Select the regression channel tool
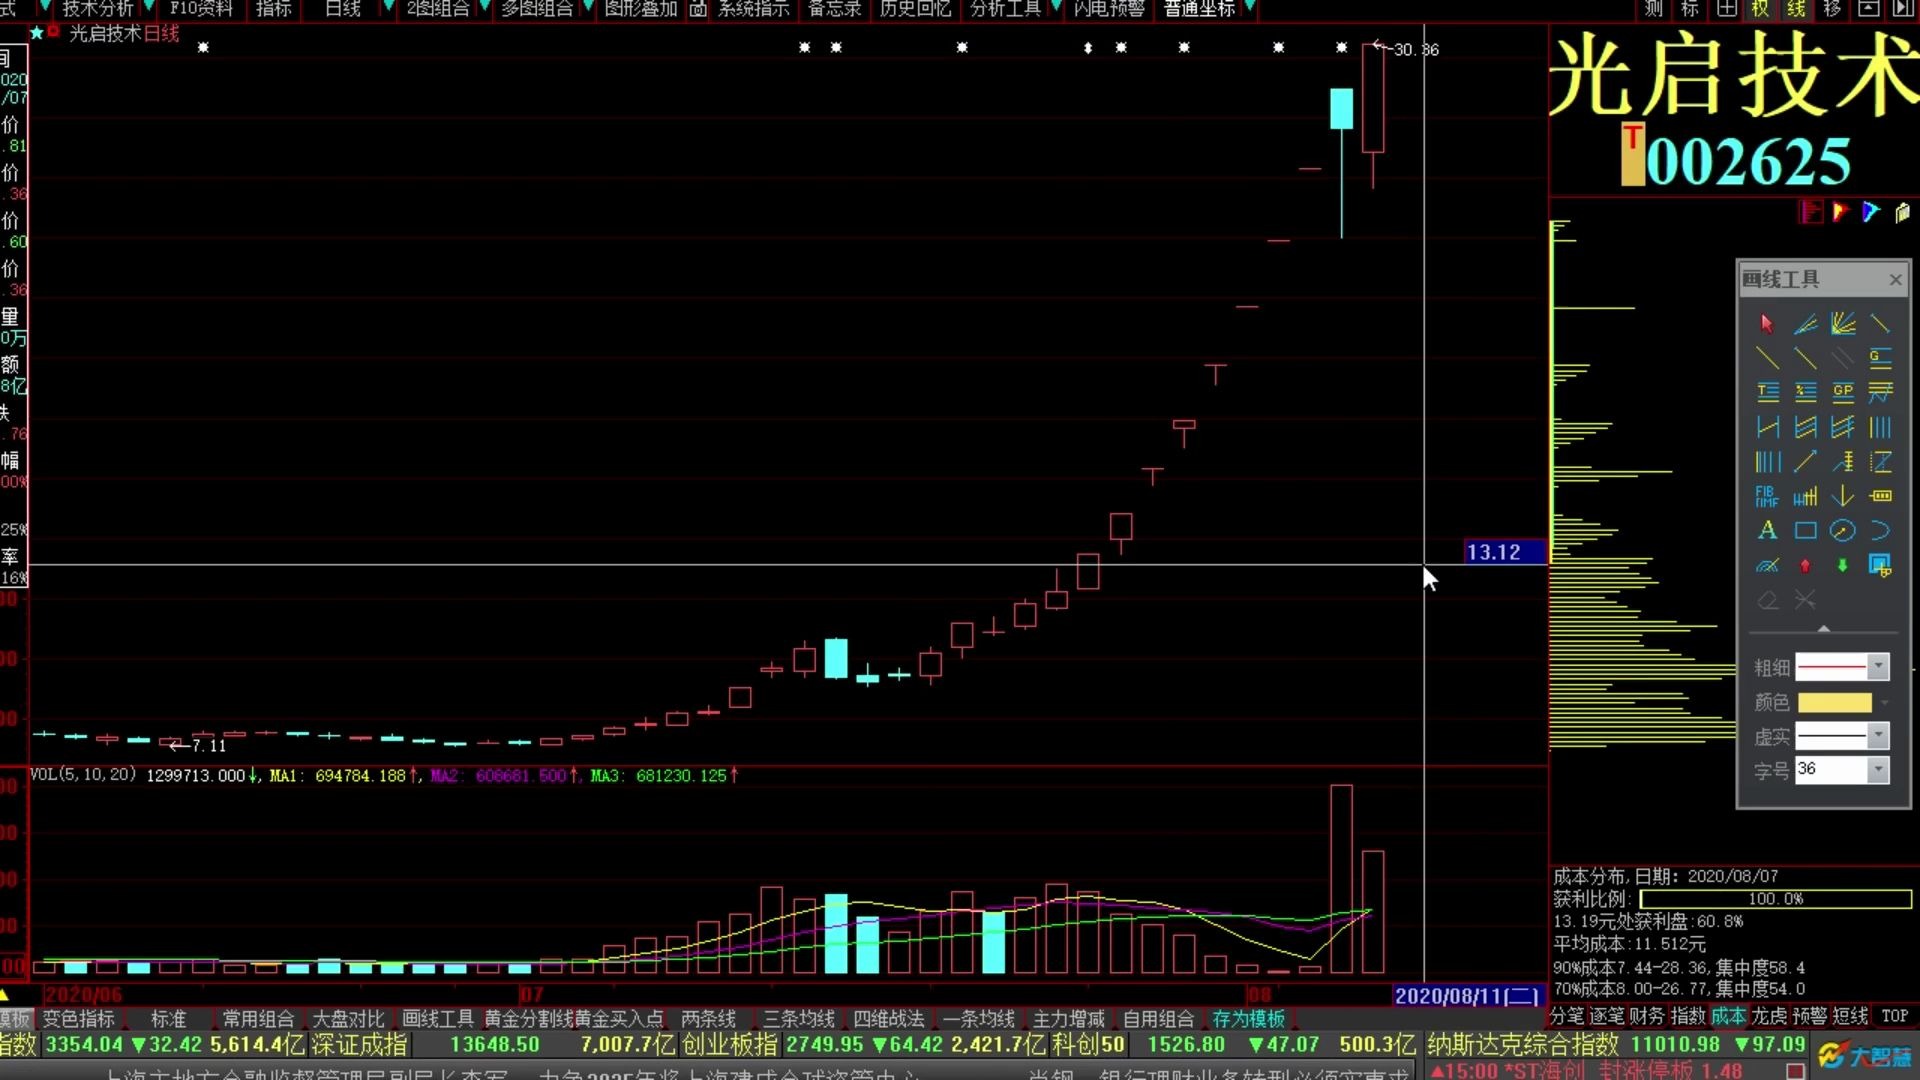The width and height of the screenshot is (1920, 1080). 1805,427
